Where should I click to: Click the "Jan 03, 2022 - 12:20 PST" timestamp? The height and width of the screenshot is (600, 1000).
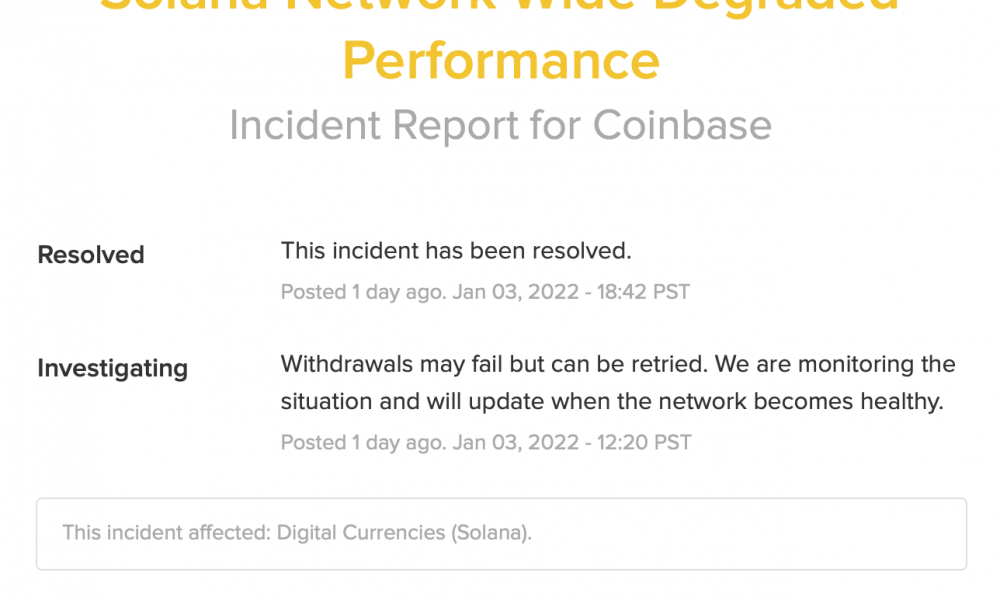click(x=572, y=442)
